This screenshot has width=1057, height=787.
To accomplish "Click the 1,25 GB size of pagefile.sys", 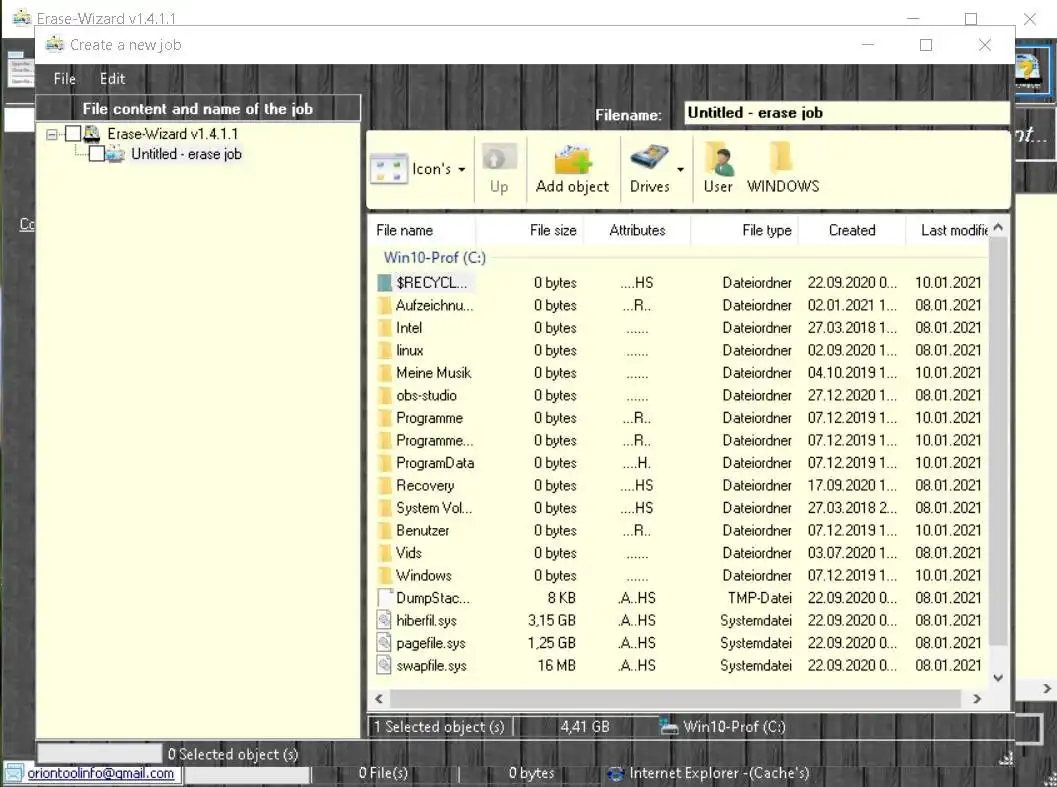I will pos(552,643).
